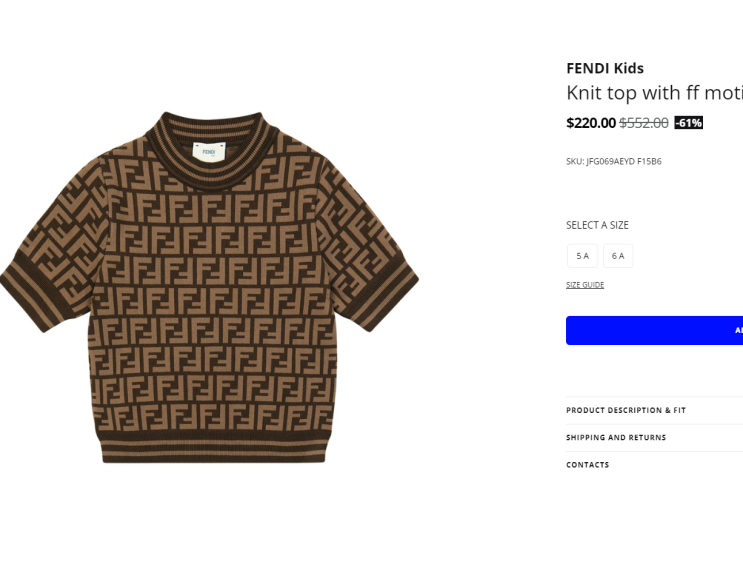Click the striped bottom hem of the sweater

pyautogui.click(x=214, y=447)
